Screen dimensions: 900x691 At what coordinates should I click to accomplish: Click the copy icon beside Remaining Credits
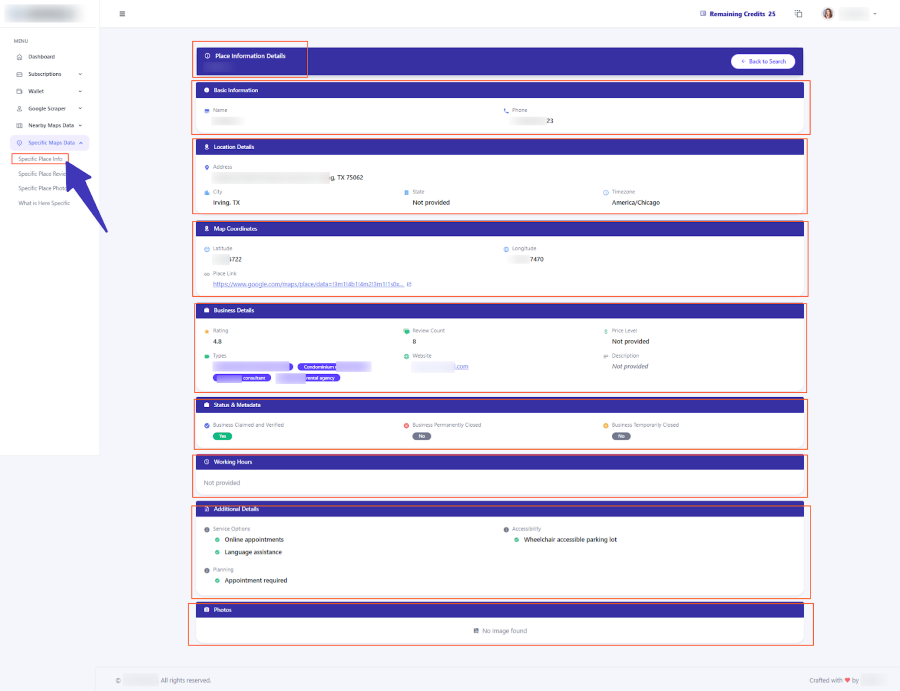click(798, 14)
